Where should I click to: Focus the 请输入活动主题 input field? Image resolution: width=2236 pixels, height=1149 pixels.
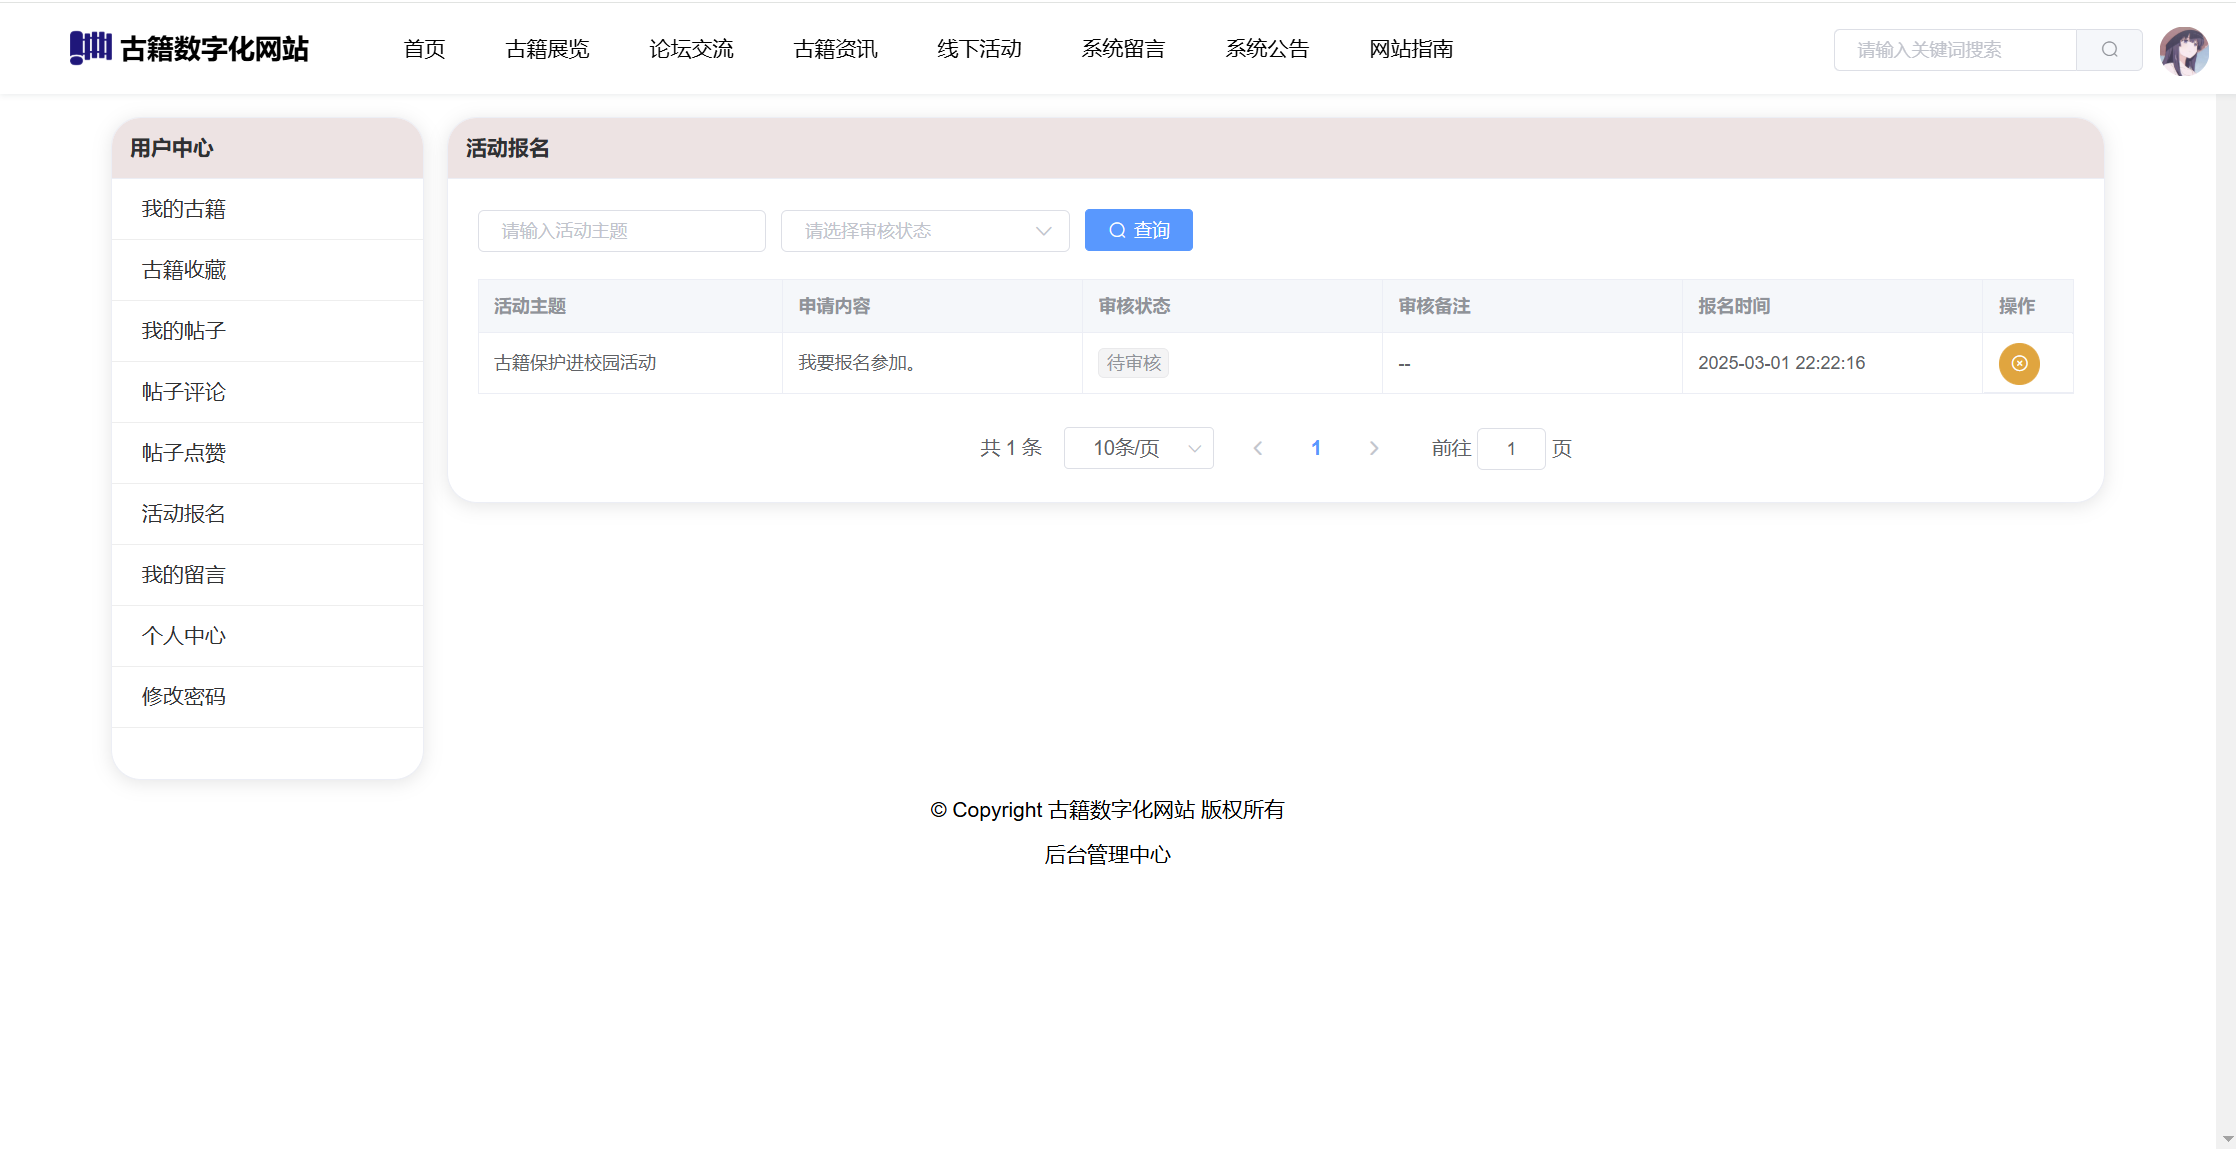point(621,231)
